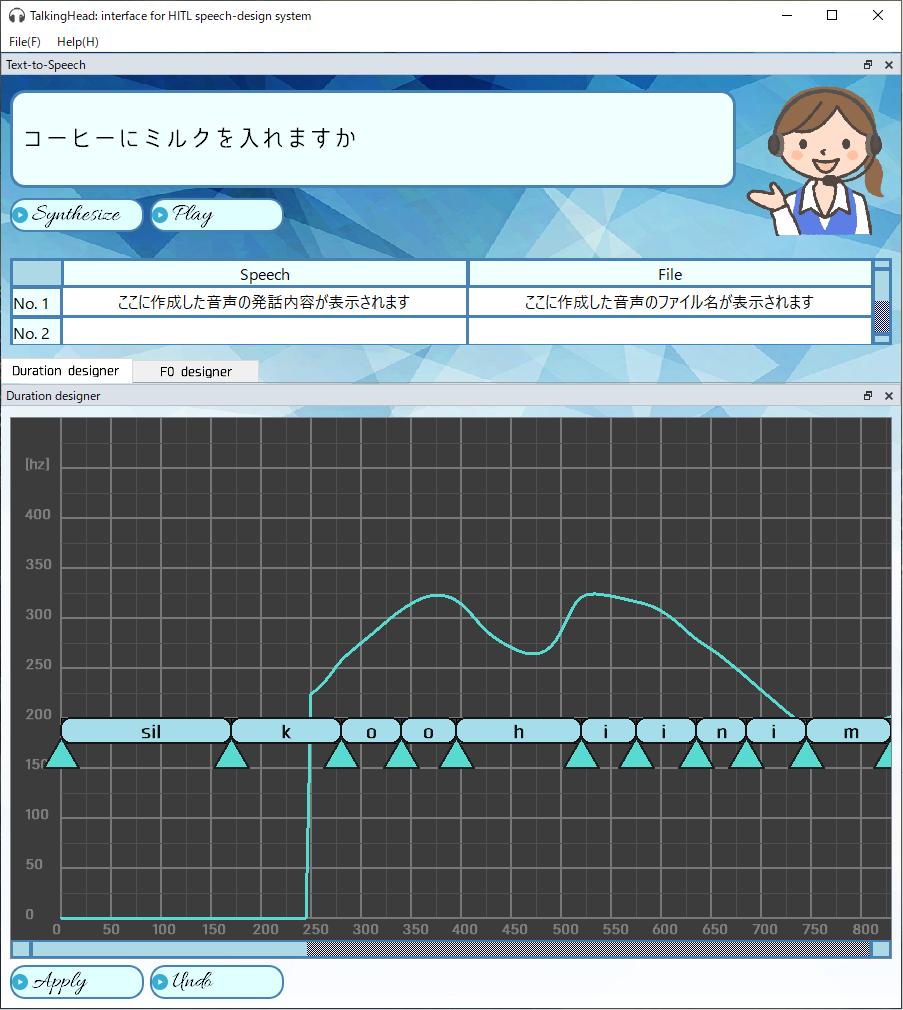
Task: Click the speech table scrollbar down button
Action: coord(882,339)
